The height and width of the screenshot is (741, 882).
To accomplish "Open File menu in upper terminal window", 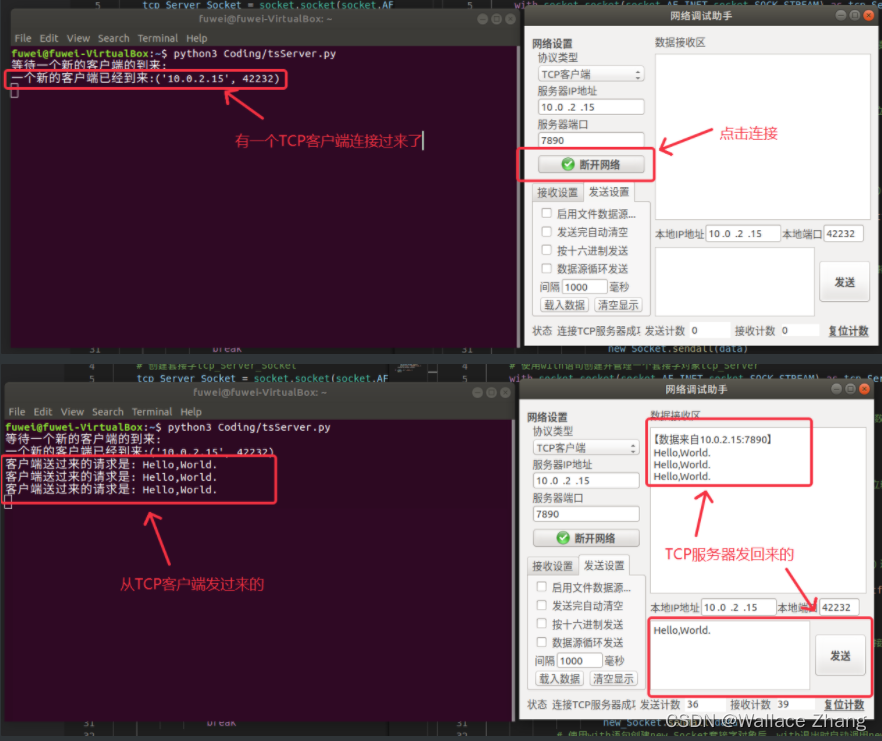I will 23,38.
